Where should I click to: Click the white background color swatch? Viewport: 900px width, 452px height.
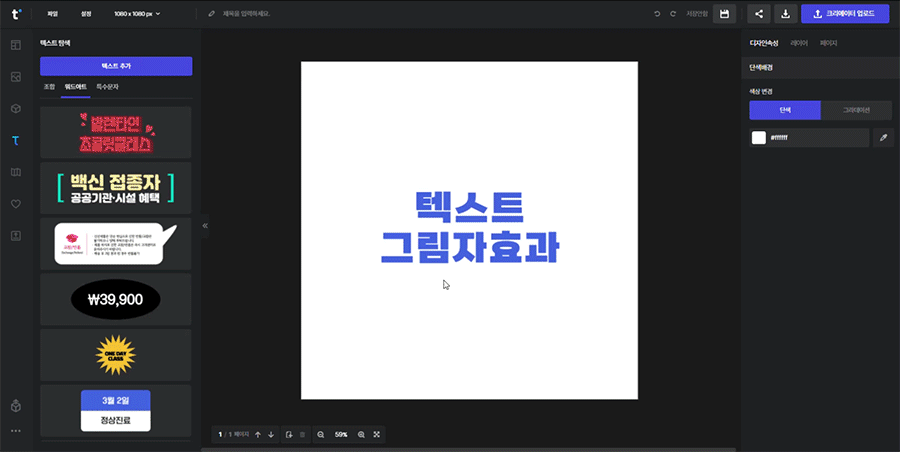[759, 138]
